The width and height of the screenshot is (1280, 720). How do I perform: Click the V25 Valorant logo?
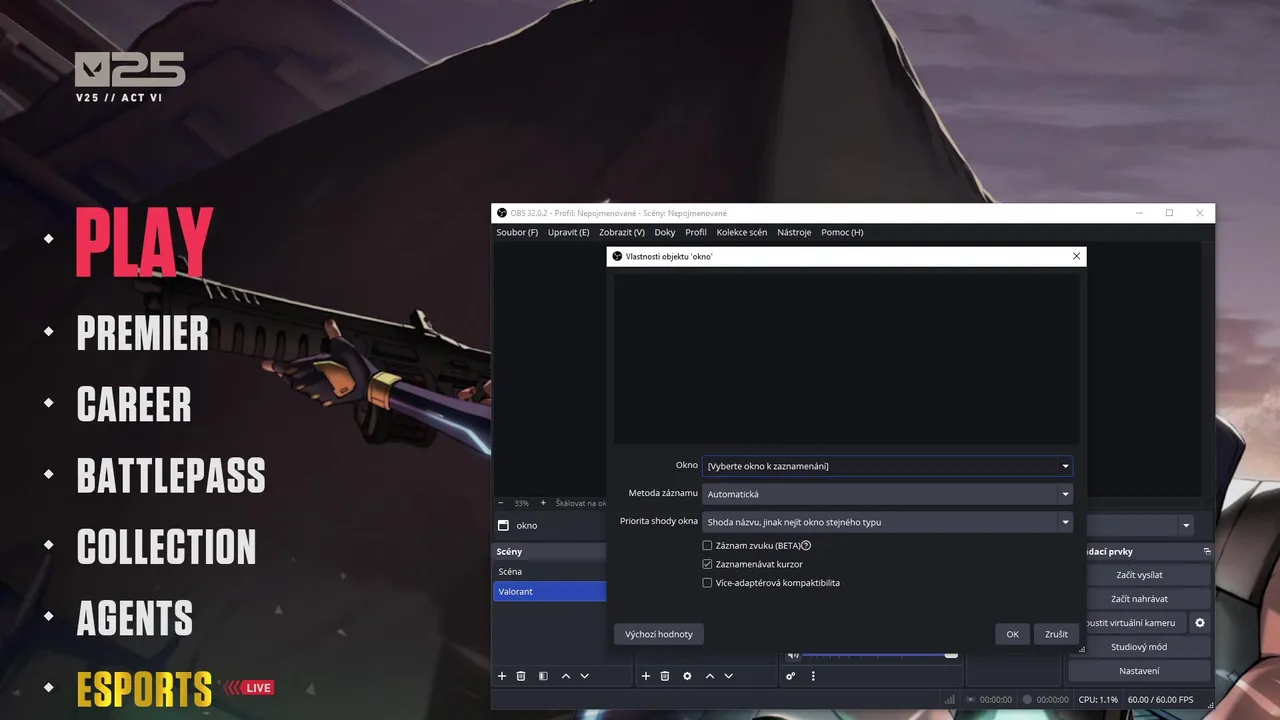click(x=130, y=70)
